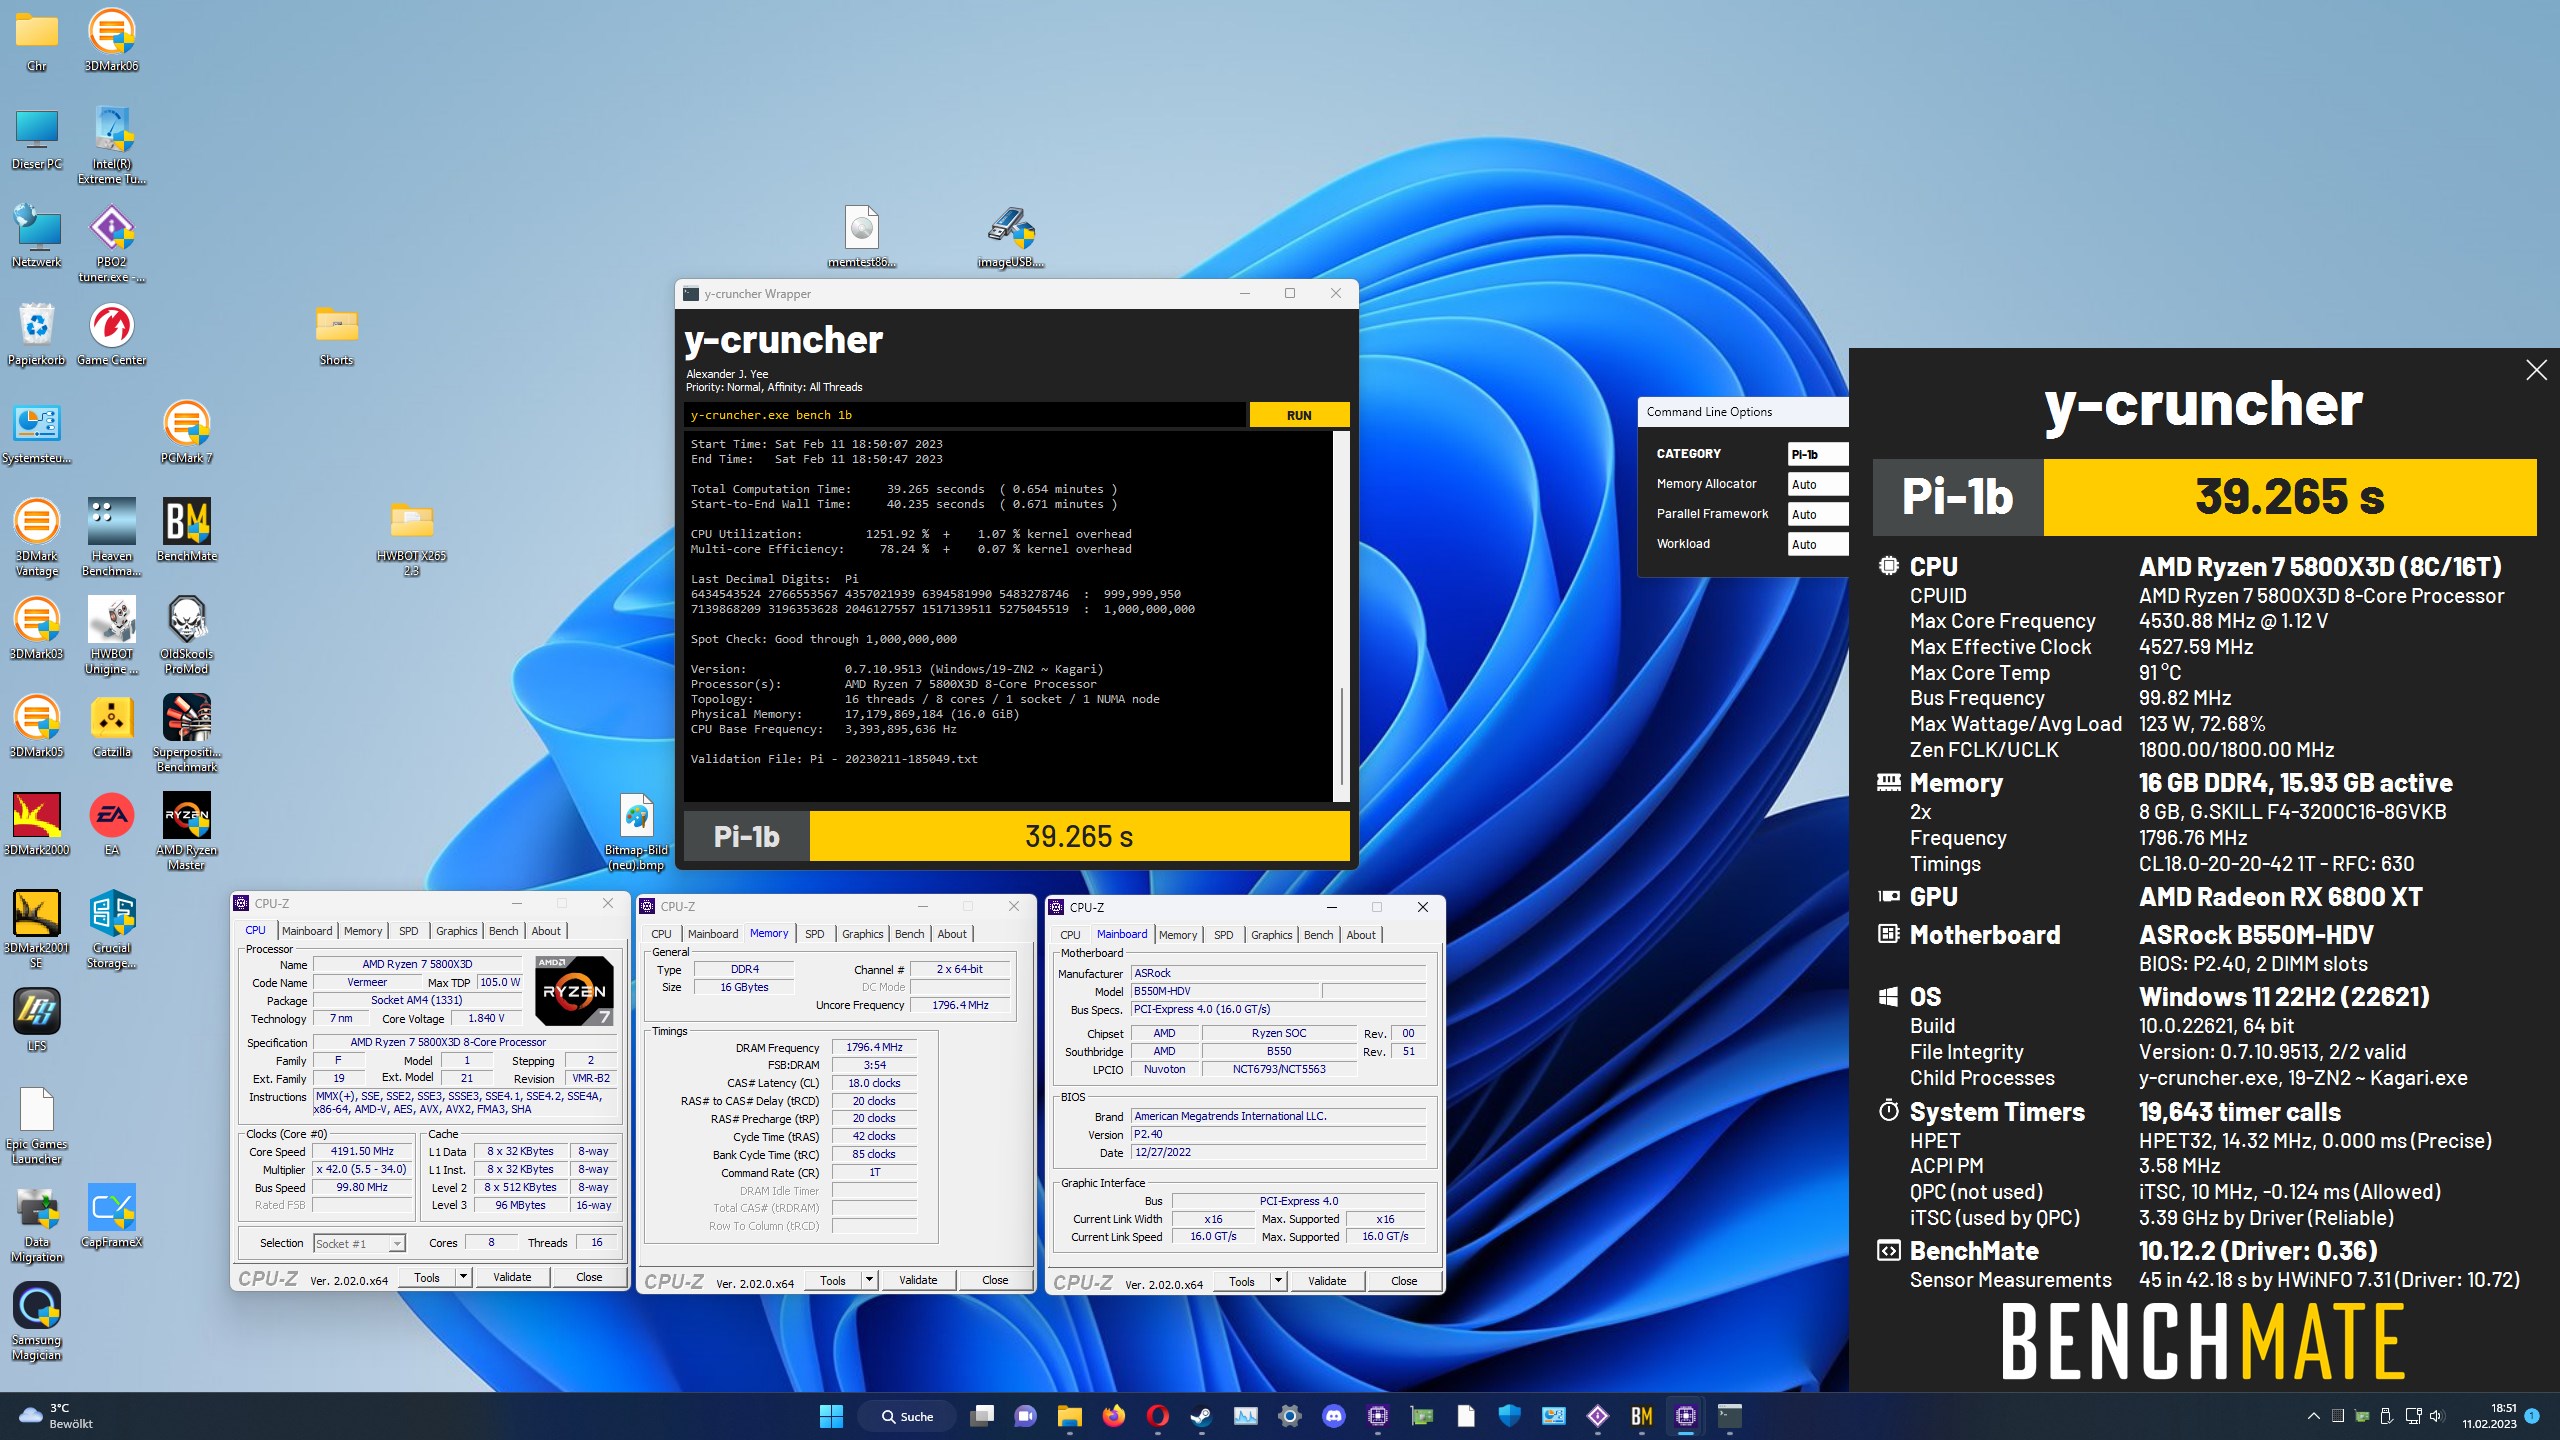Launch Game Center from the desktop
The image size is (2560, 1440).
111,334
